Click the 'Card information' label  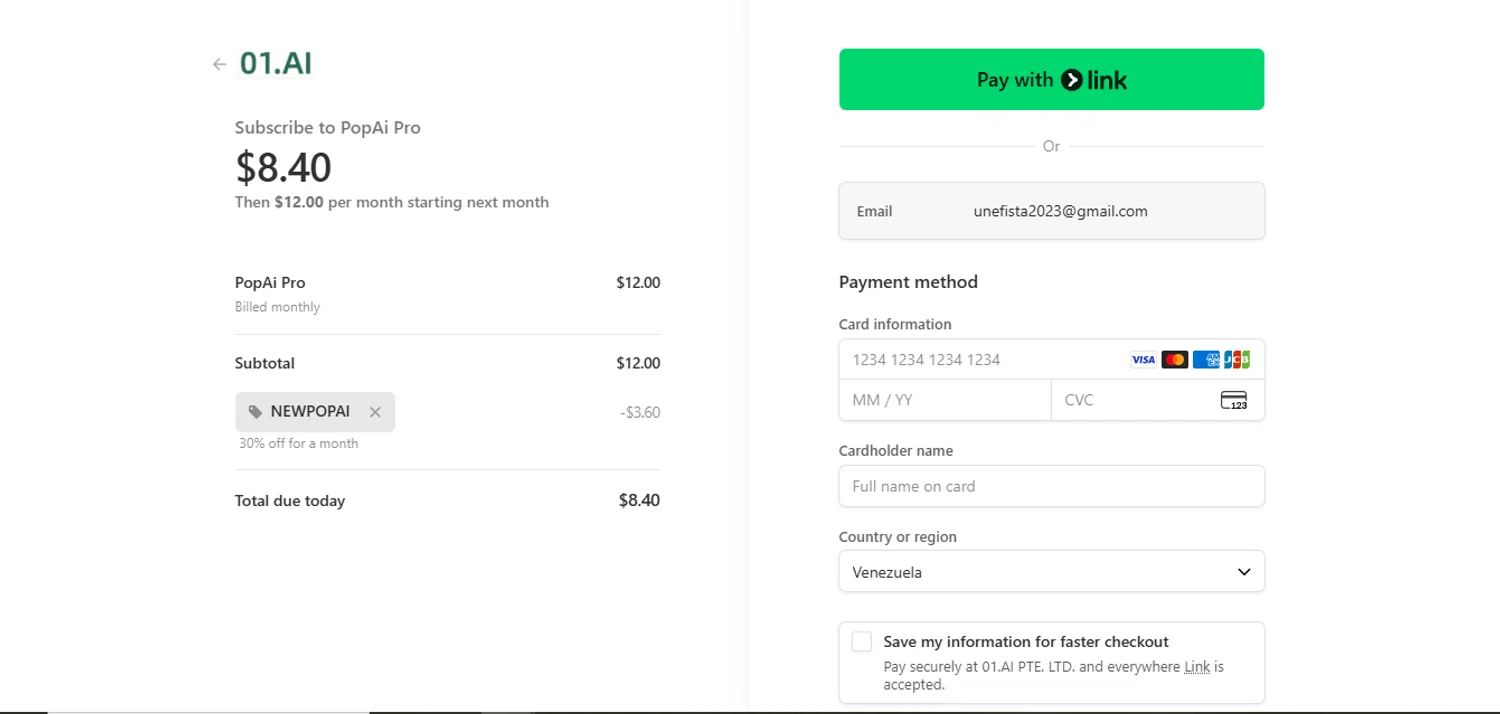tap(895, 324)
